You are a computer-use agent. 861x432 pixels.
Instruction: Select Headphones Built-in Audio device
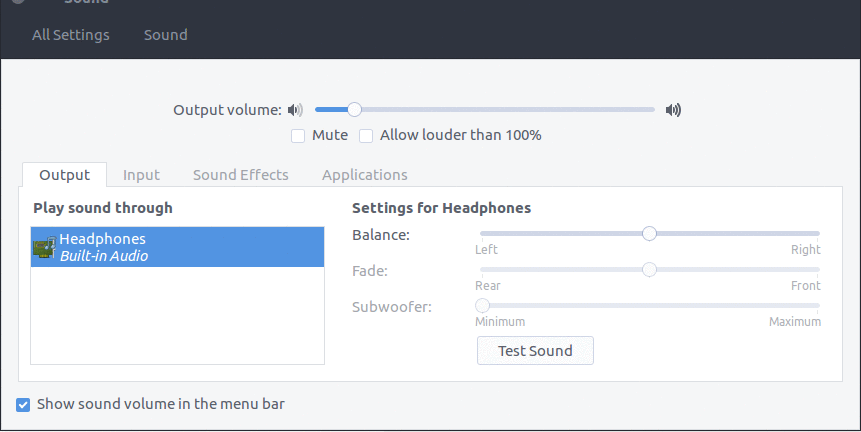(x=177, y=247)
